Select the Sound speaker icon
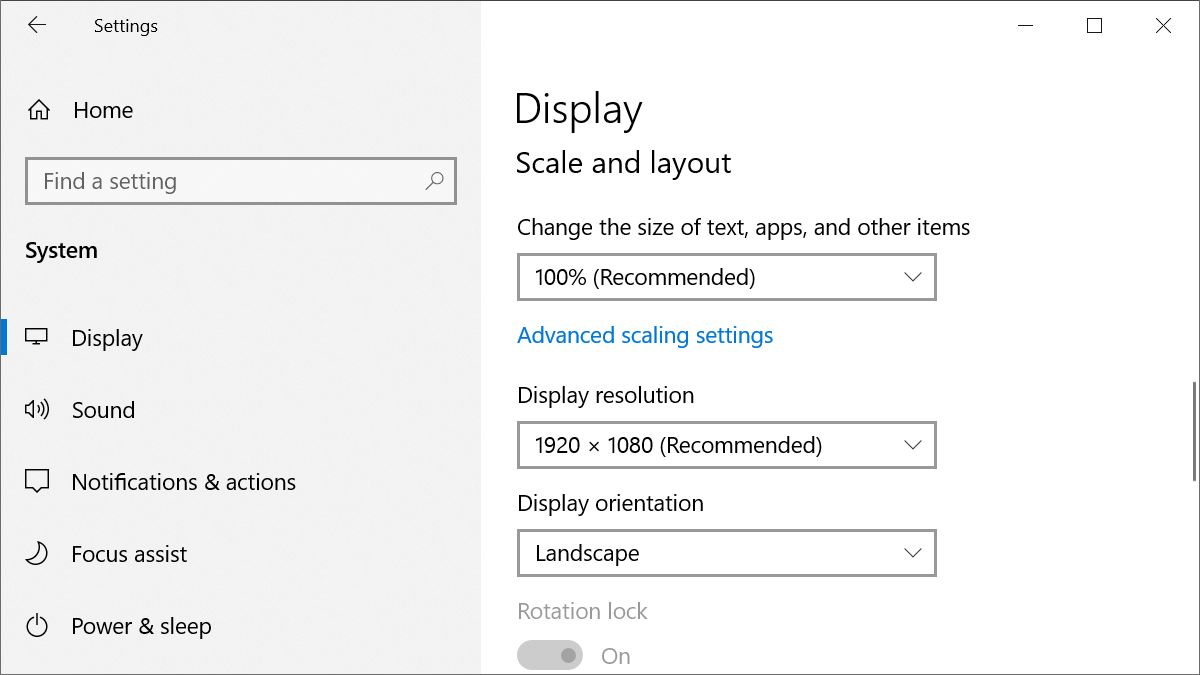This screenshot has height=675, width=1200. tap(37, 410)
